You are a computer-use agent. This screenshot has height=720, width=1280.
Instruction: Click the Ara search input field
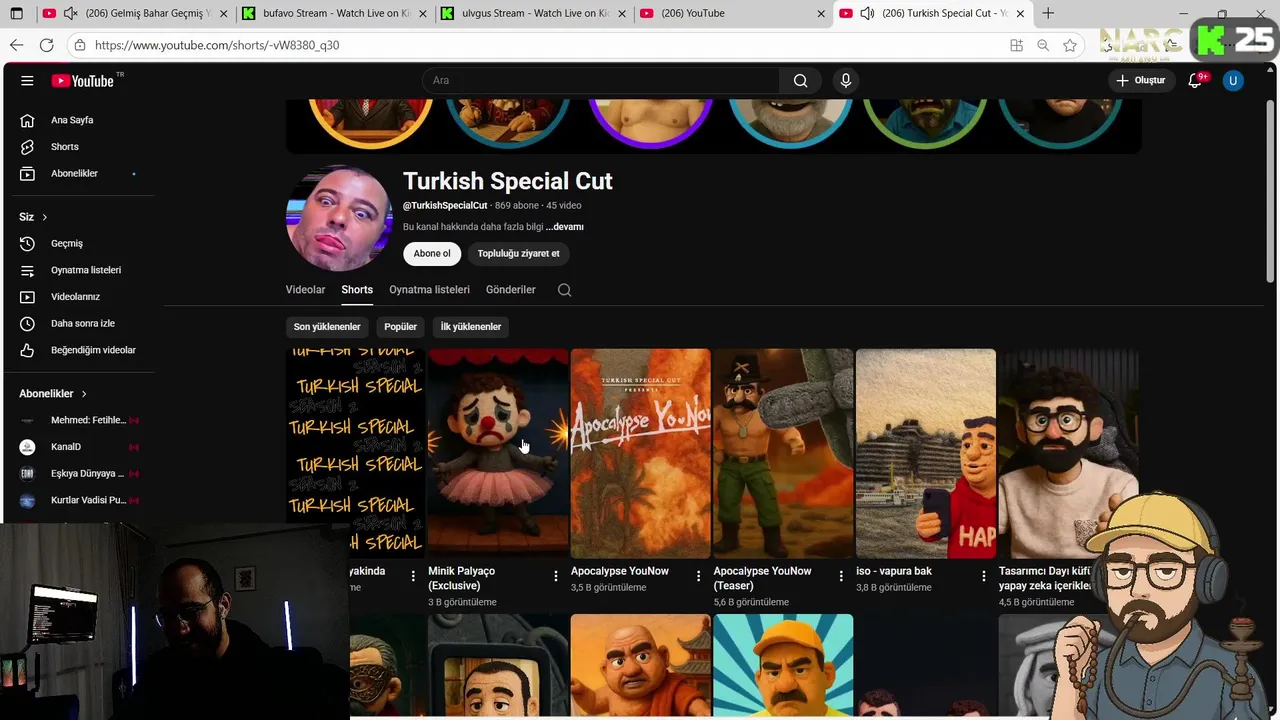point(600,81)
